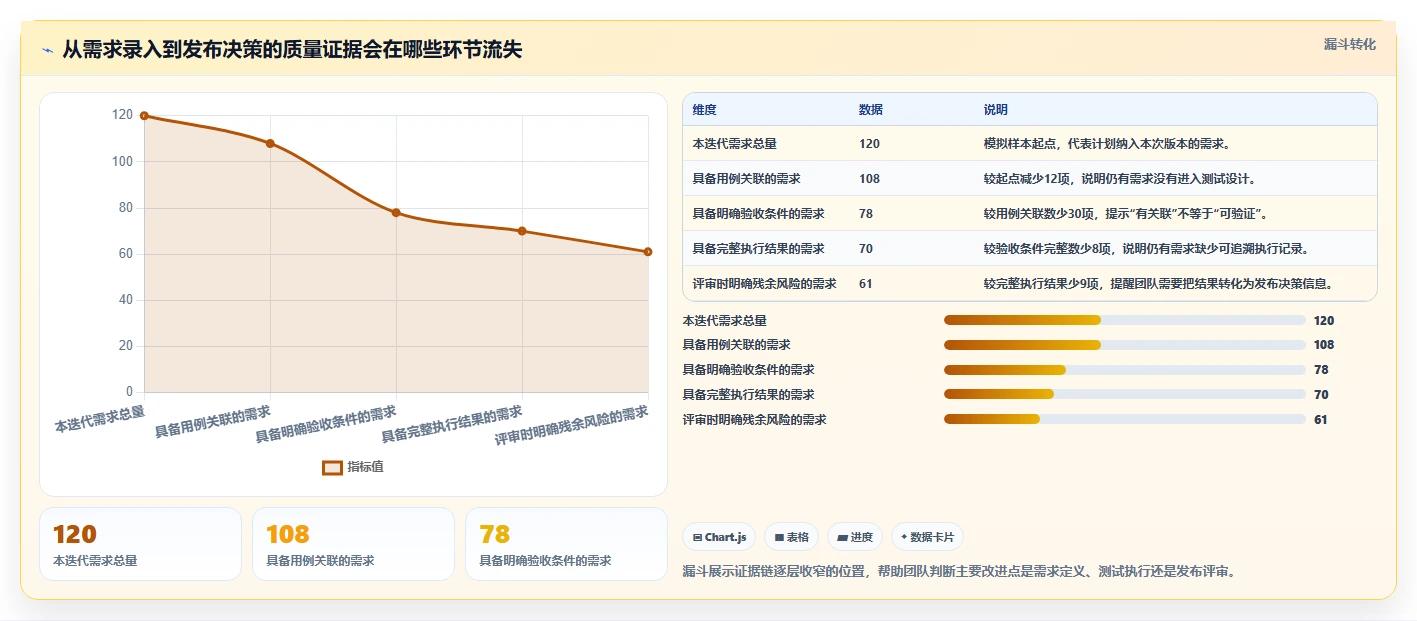Click the 表格 tag
This screenshot has height=621, width=1417.
(791, 537)
